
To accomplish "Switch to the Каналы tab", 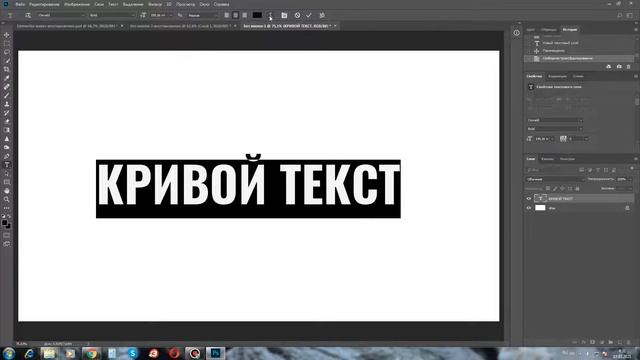I will (547, 159).
